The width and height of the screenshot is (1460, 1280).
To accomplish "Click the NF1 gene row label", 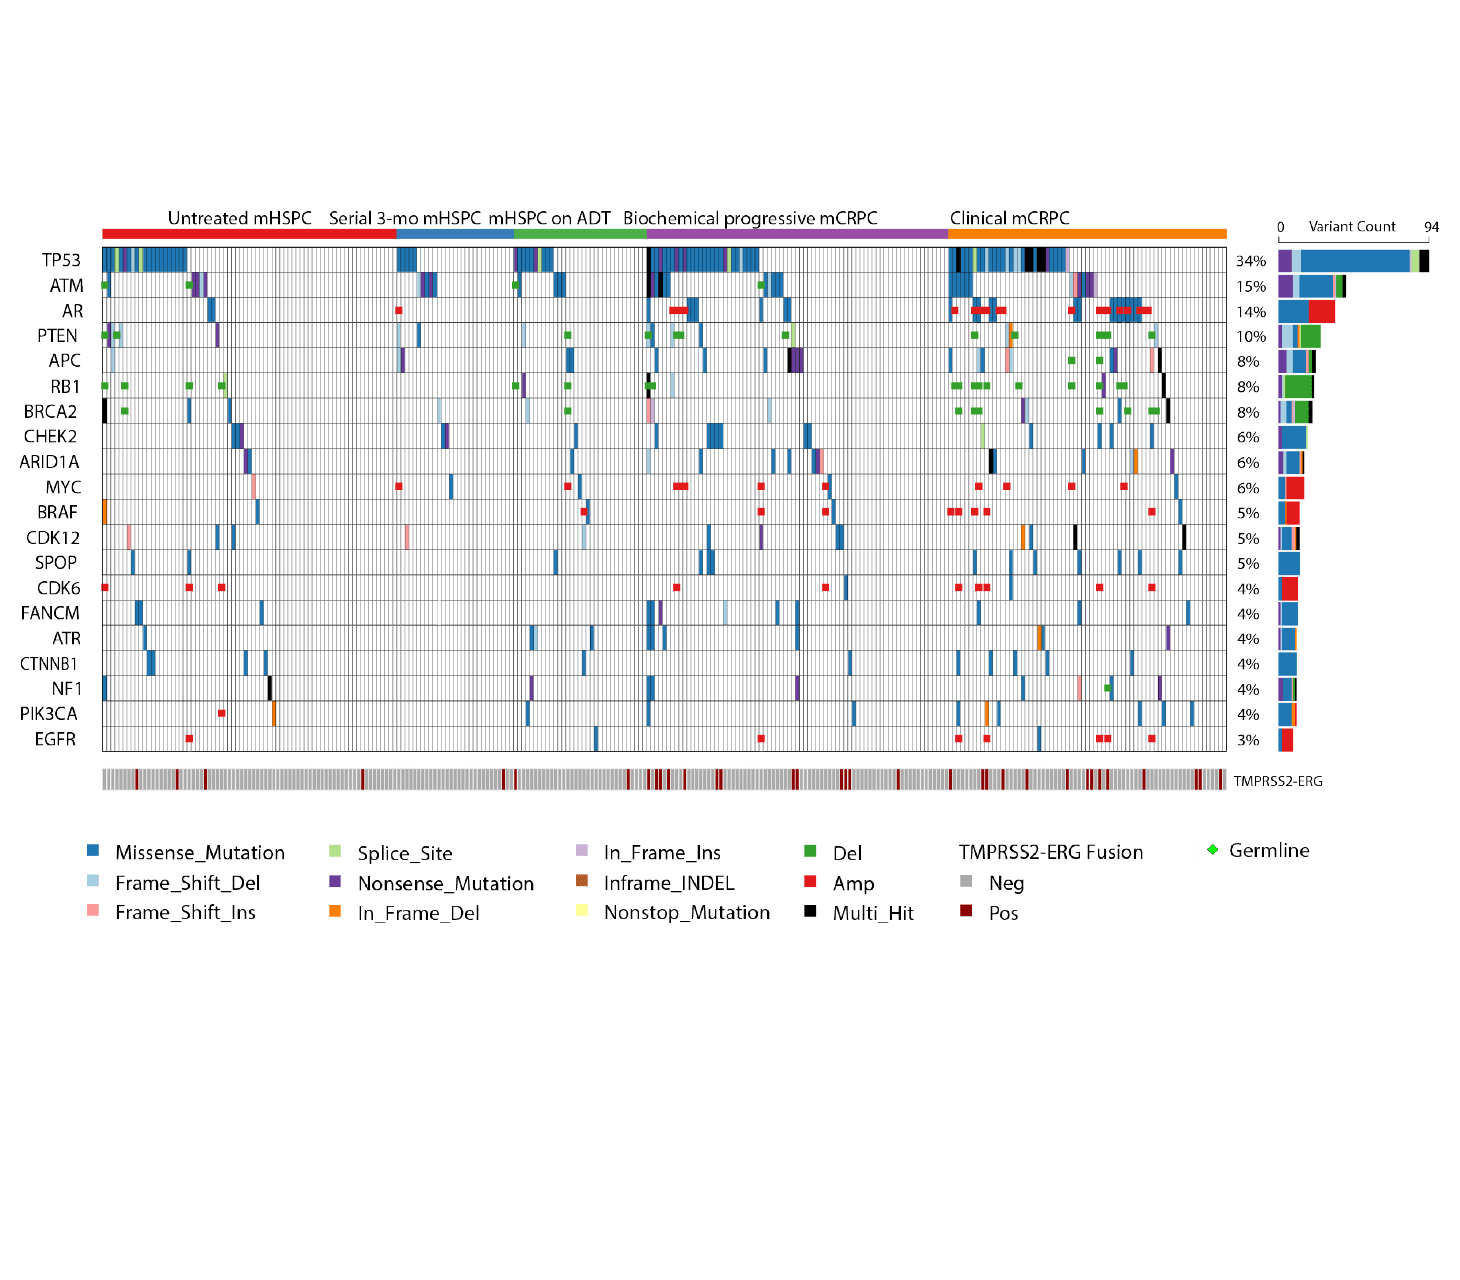I will click(x=67, y=689).
